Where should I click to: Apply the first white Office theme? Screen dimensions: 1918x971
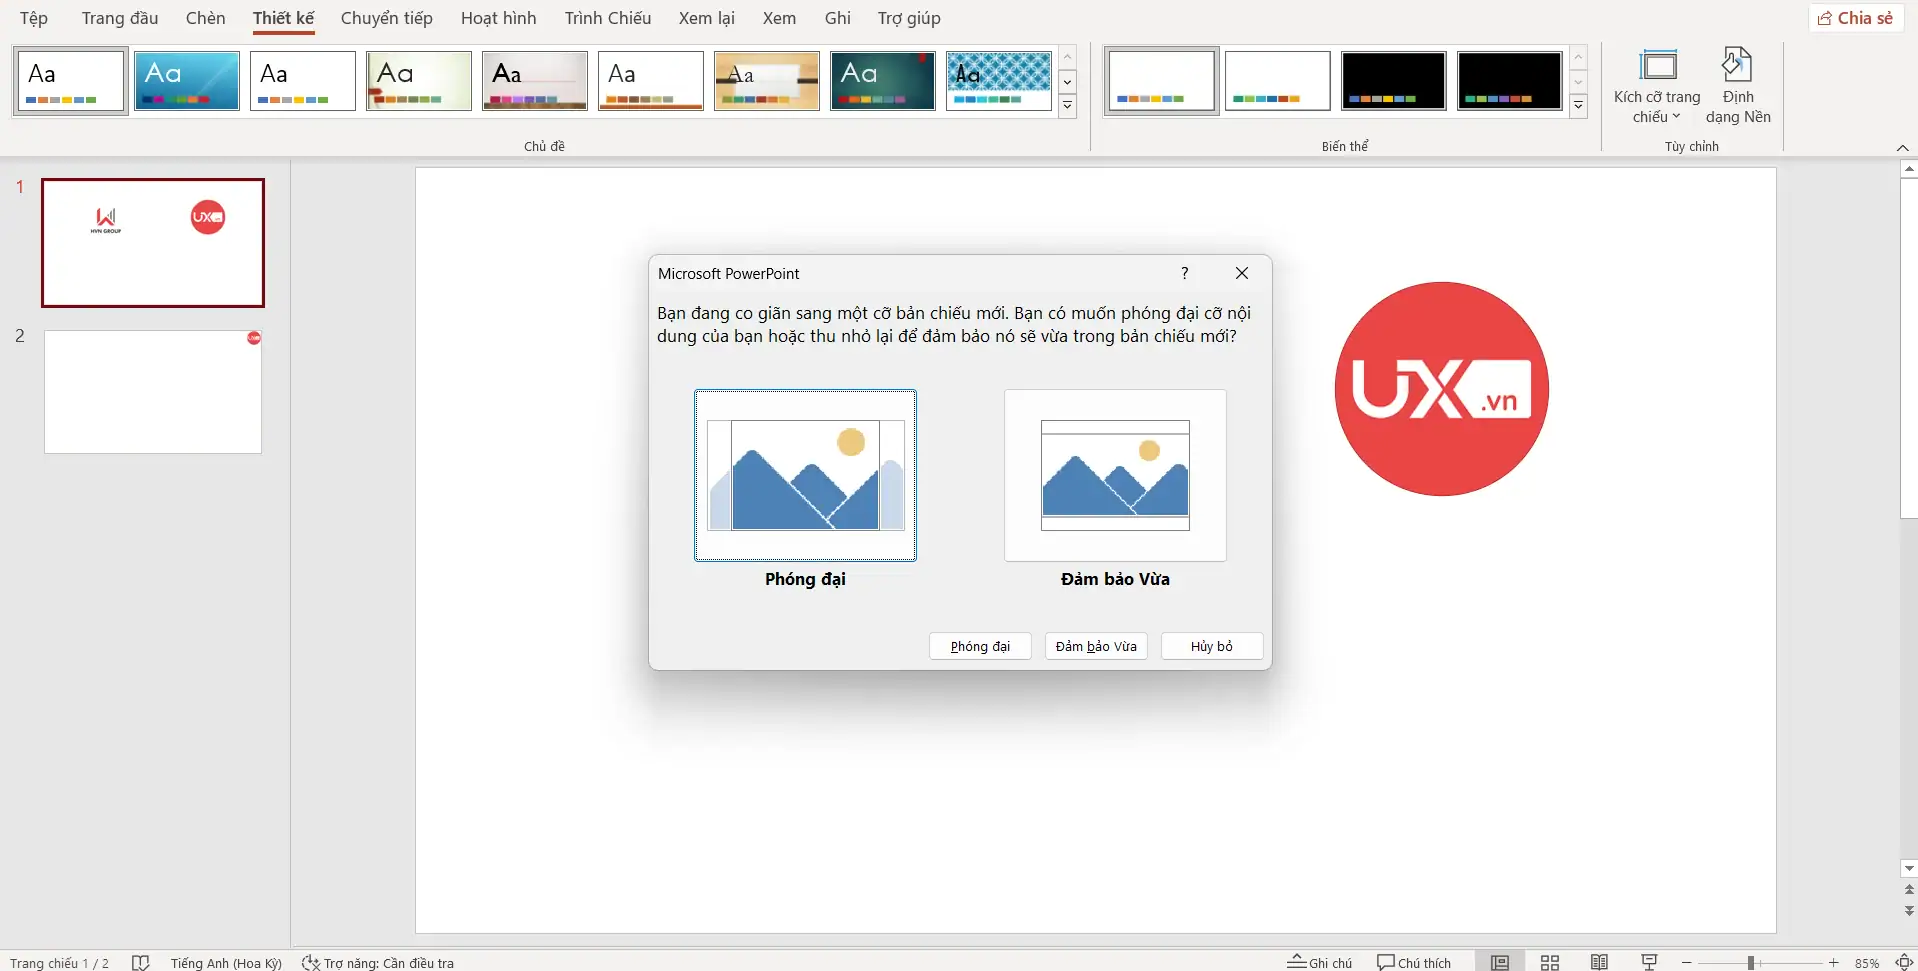(71, 81)
